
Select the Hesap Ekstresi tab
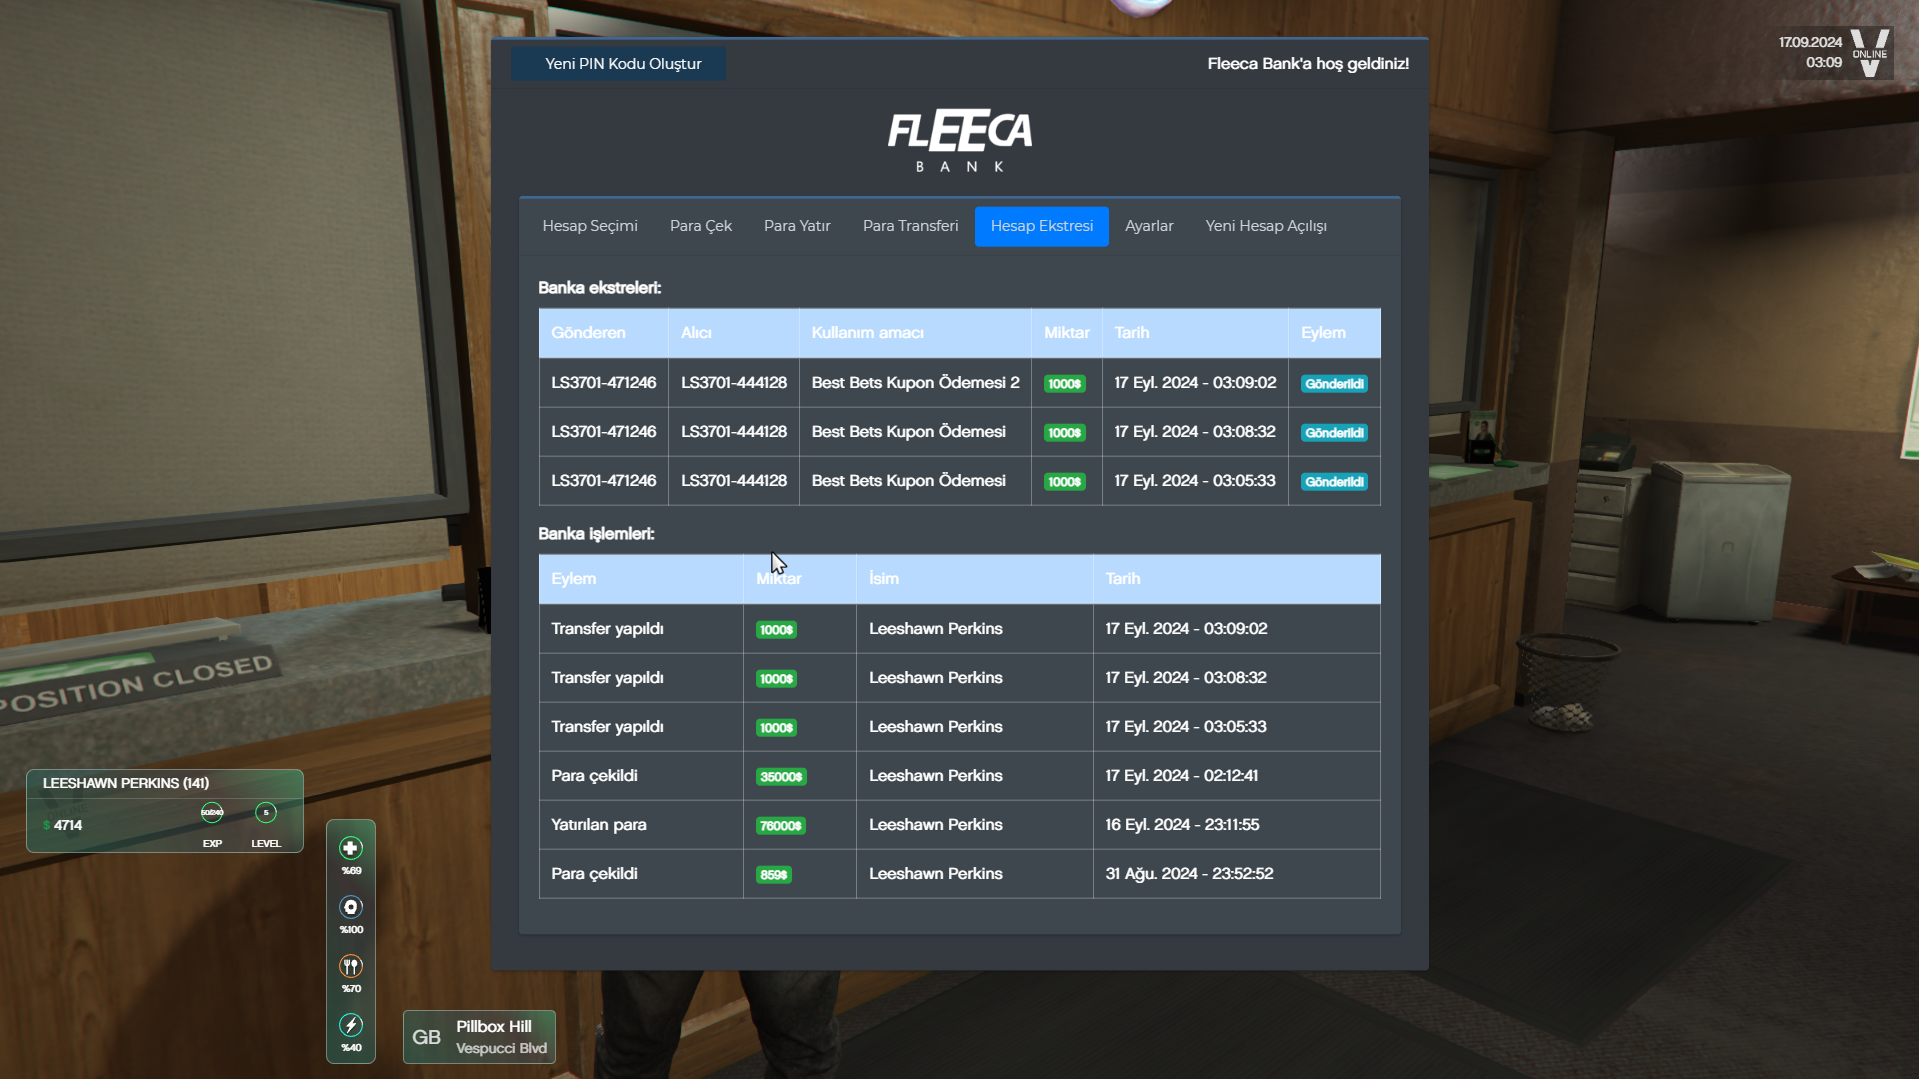point(1041,226)
